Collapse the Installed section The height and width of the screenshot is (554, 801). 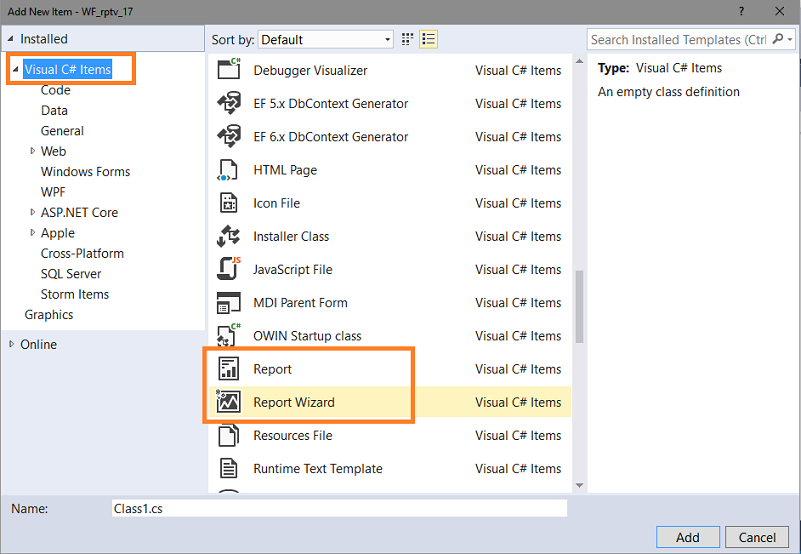(x=11, y=39)
